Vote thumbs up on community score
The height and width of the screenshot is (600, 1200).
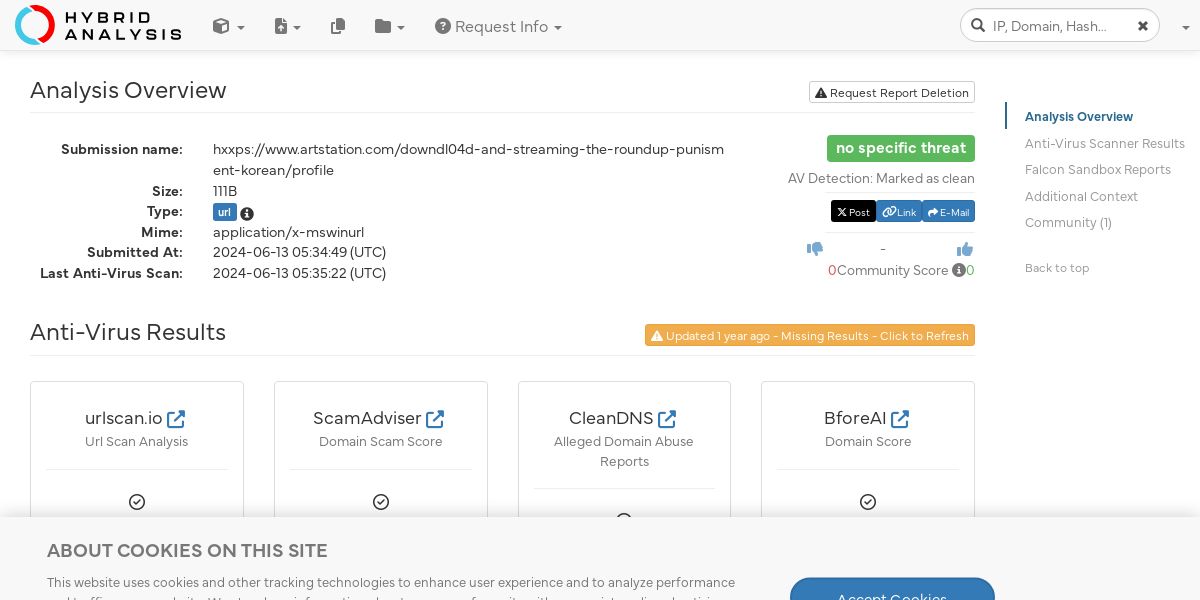click(965, 249)
